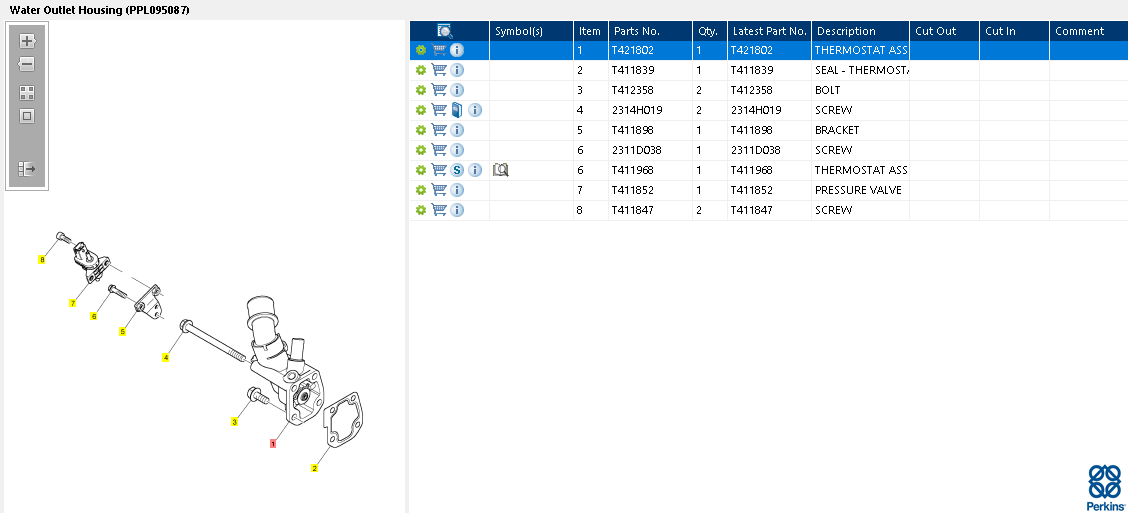The height and width of the screenshot is (513, 1128).
Task: Add T411852 to cart via cart icon
Action: (x=439, y=190)
